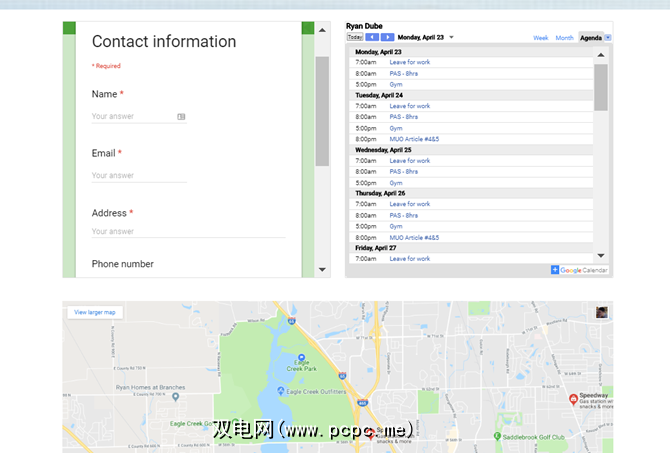Click the Email answer input field
670x453 pixels.
[139, 175]
